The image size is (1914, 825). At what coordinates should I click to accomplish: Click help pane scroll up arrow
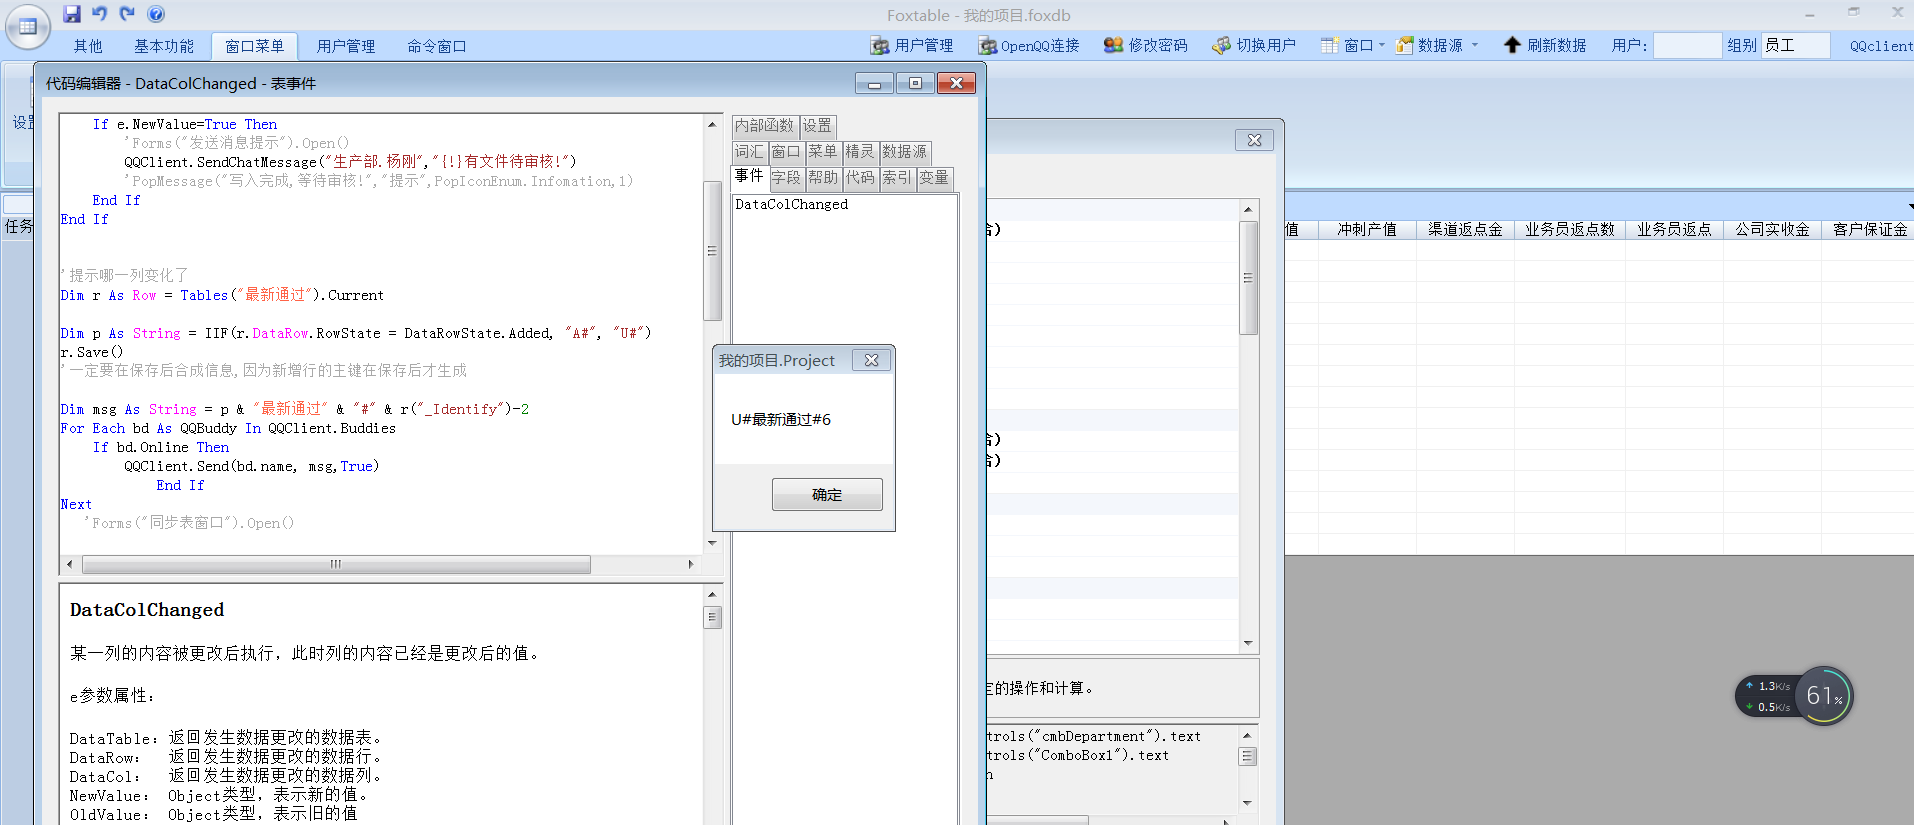(712, 594)
